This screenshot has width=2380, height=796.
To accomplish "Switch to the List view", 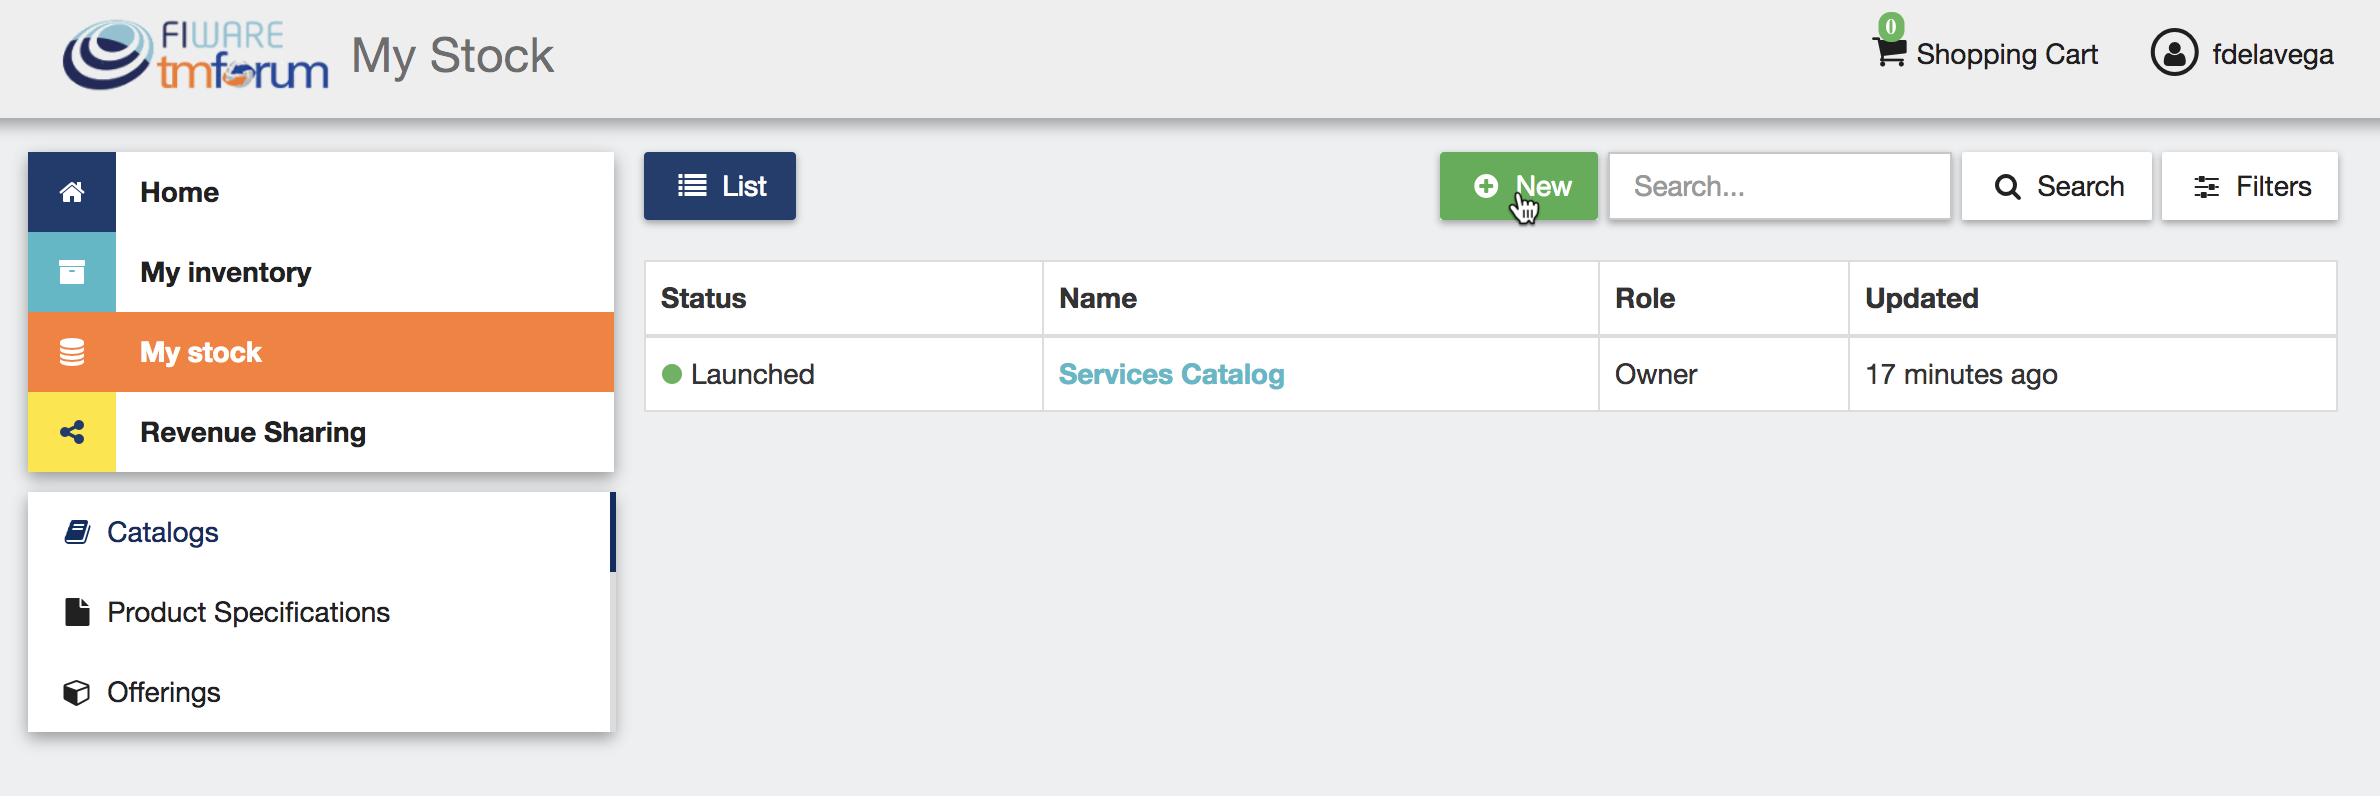I will click(720, 186).
